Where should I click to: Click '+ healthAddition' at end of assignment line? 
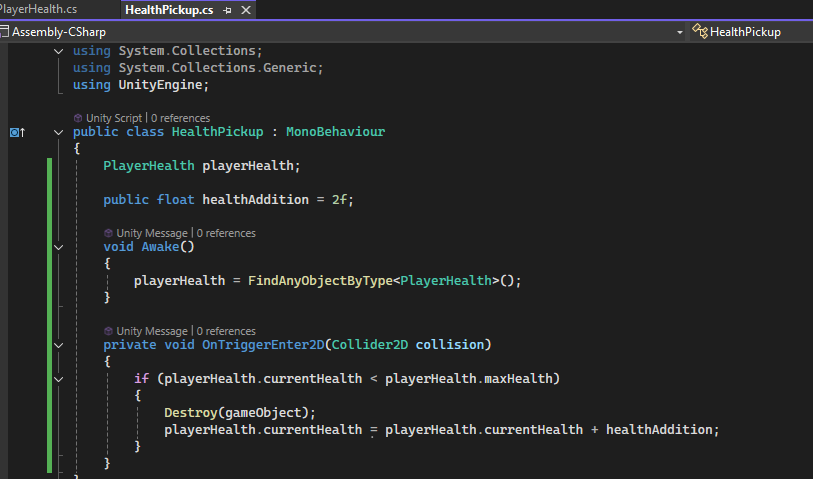[652, 430]
